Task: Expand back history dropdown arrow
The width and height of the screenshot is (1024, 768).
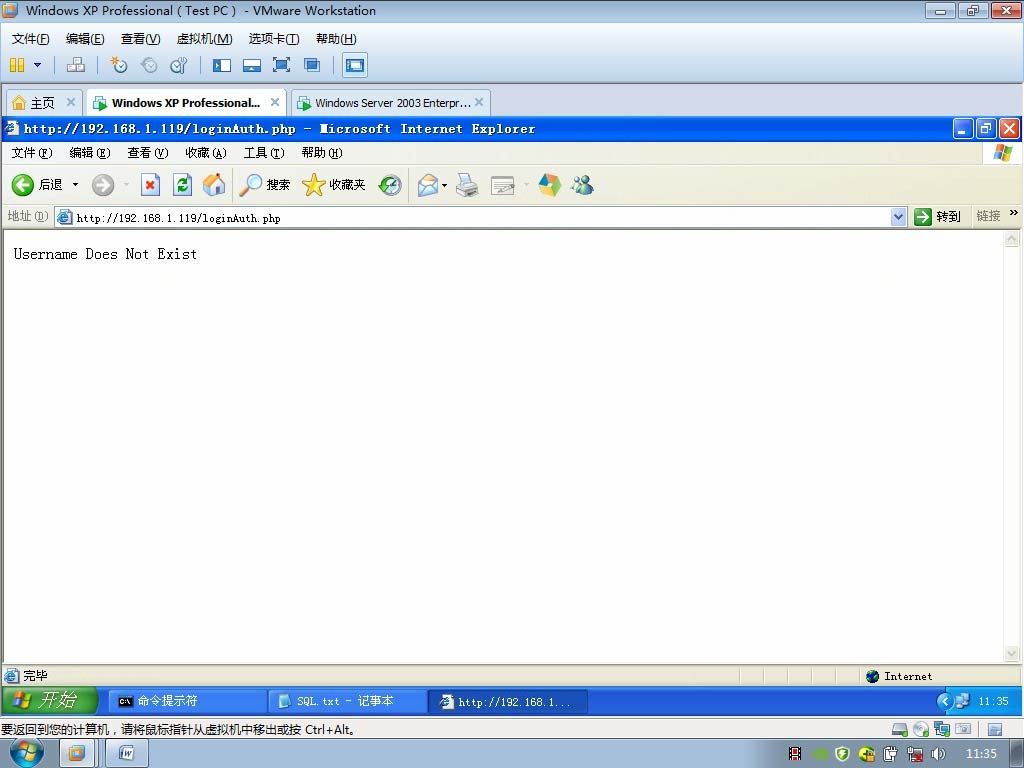Action: coord(75,185)
